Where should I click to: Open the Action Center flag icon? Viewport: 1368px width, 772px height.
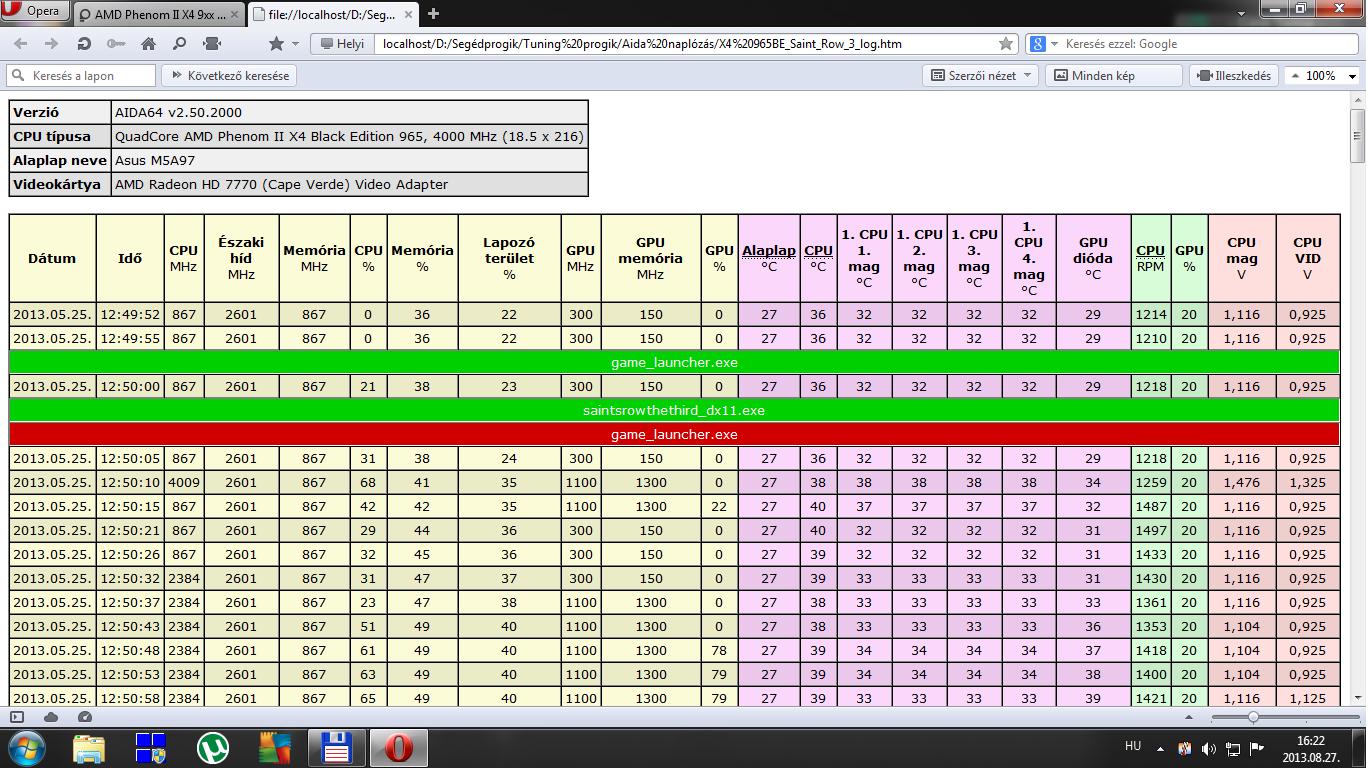point(1257,748)
